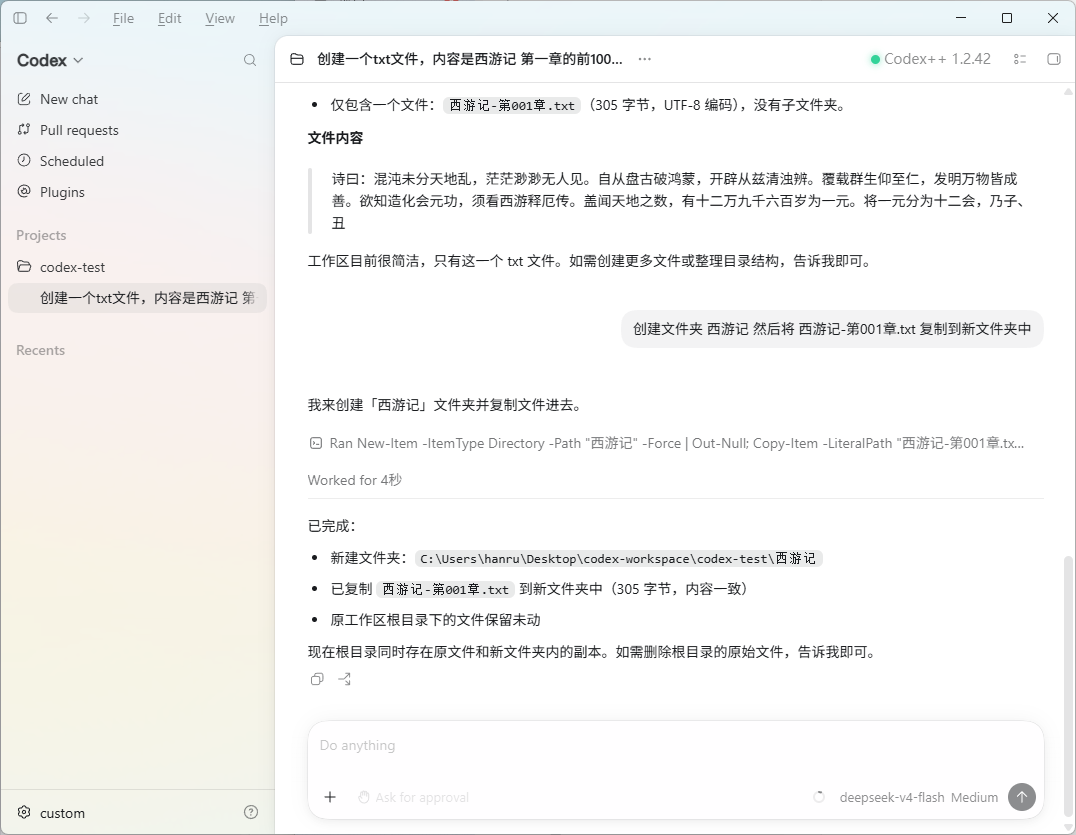Select the 创建一个txt文件 chat in sidebar
1076x835 pixels.
[137, 298]
